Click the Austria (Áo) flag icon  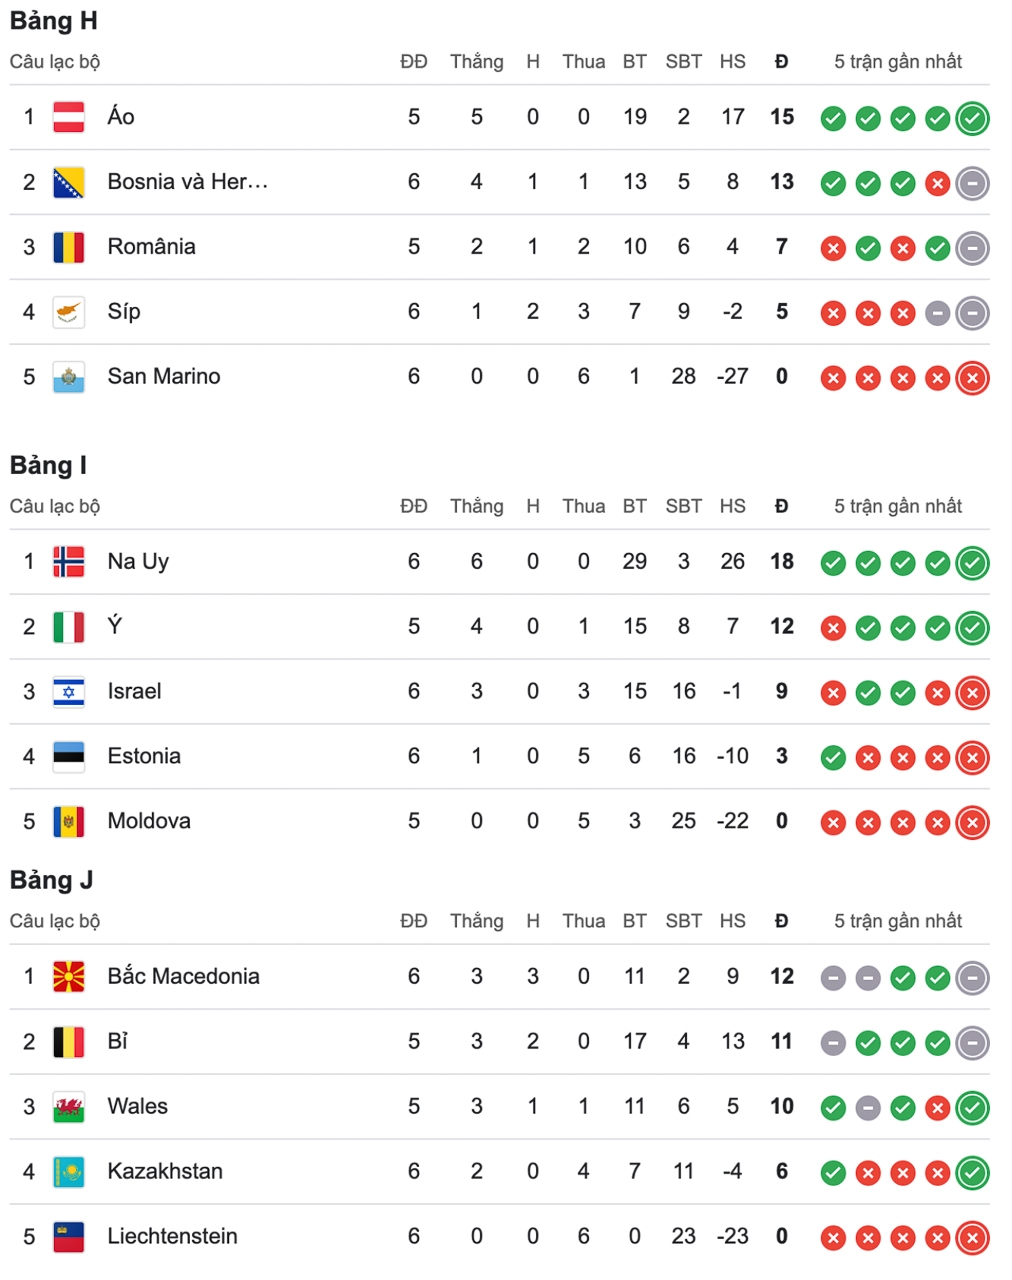click(68, 117)
